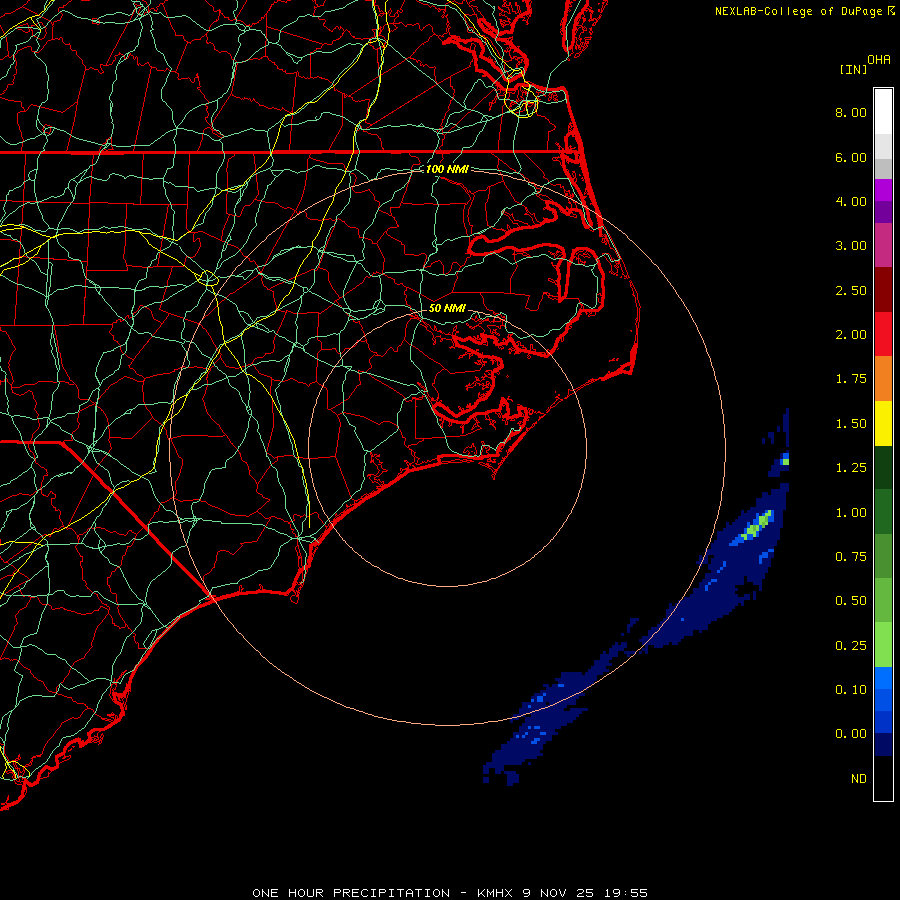Image resolution: width=900 pixels, height=900 pixels.
Task: Click the light green precipitation core offshore
Action: [x=757, y=526]
